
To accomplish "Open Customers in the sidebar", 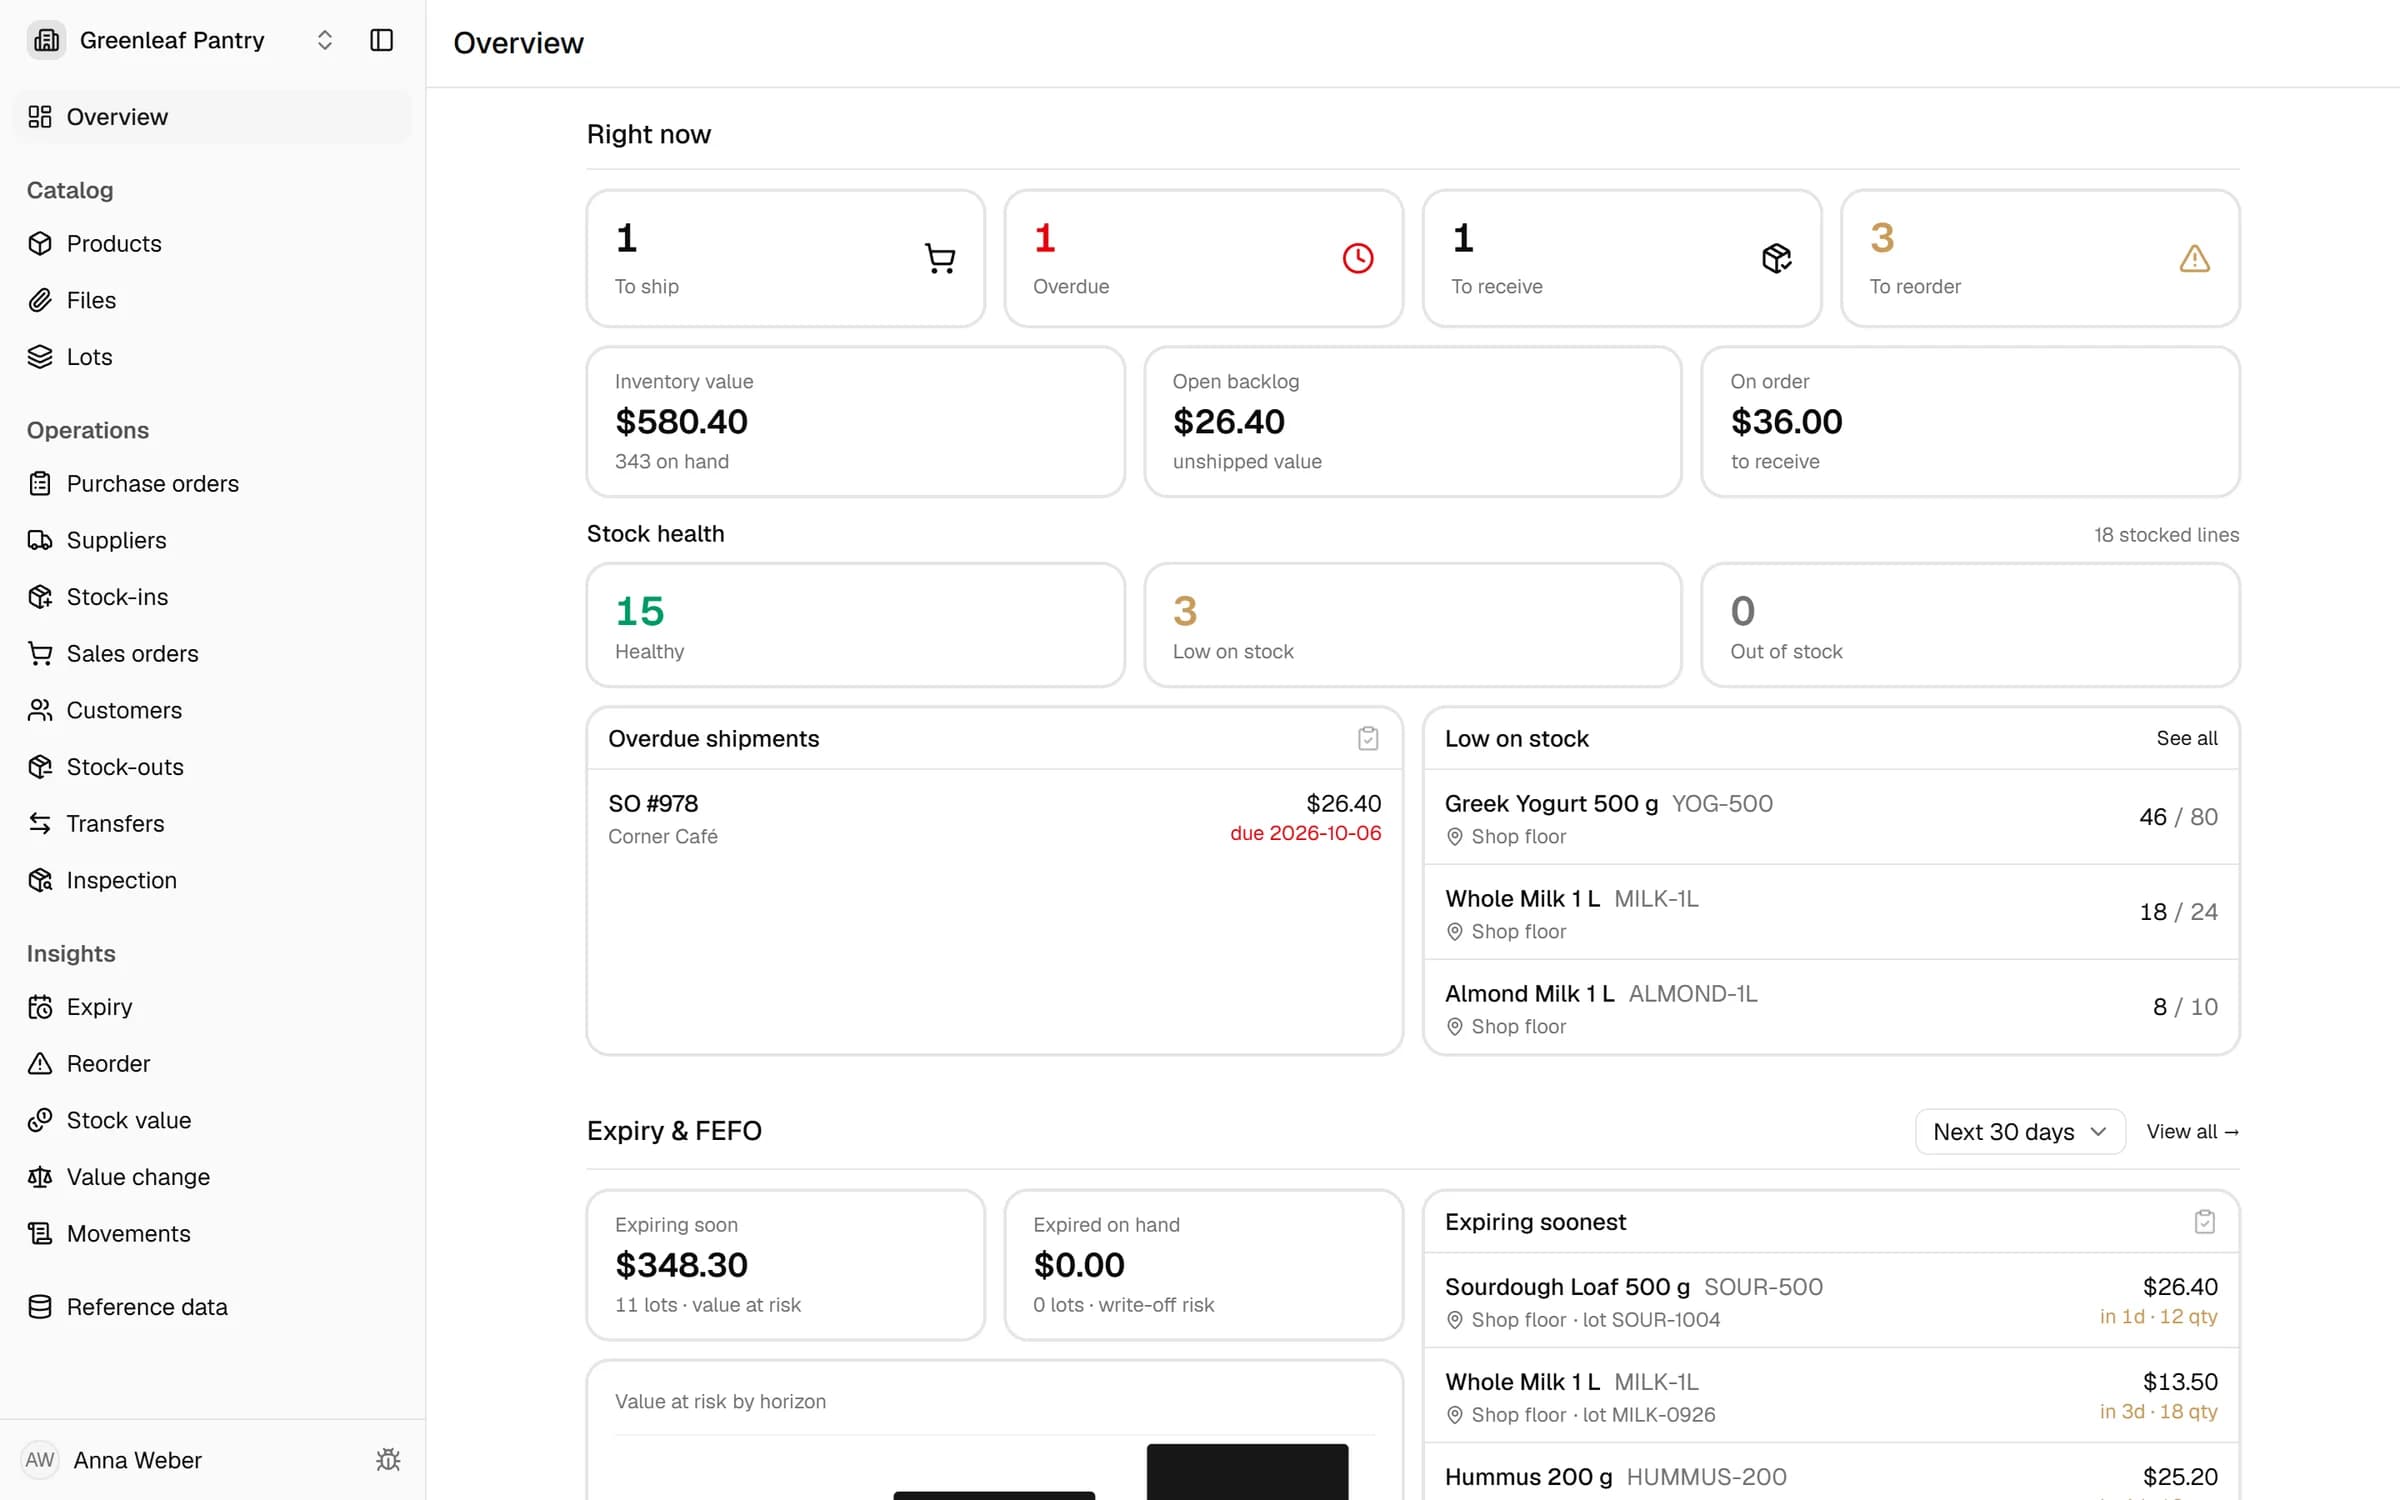I will pyautogui.click(x=212, y=710).
